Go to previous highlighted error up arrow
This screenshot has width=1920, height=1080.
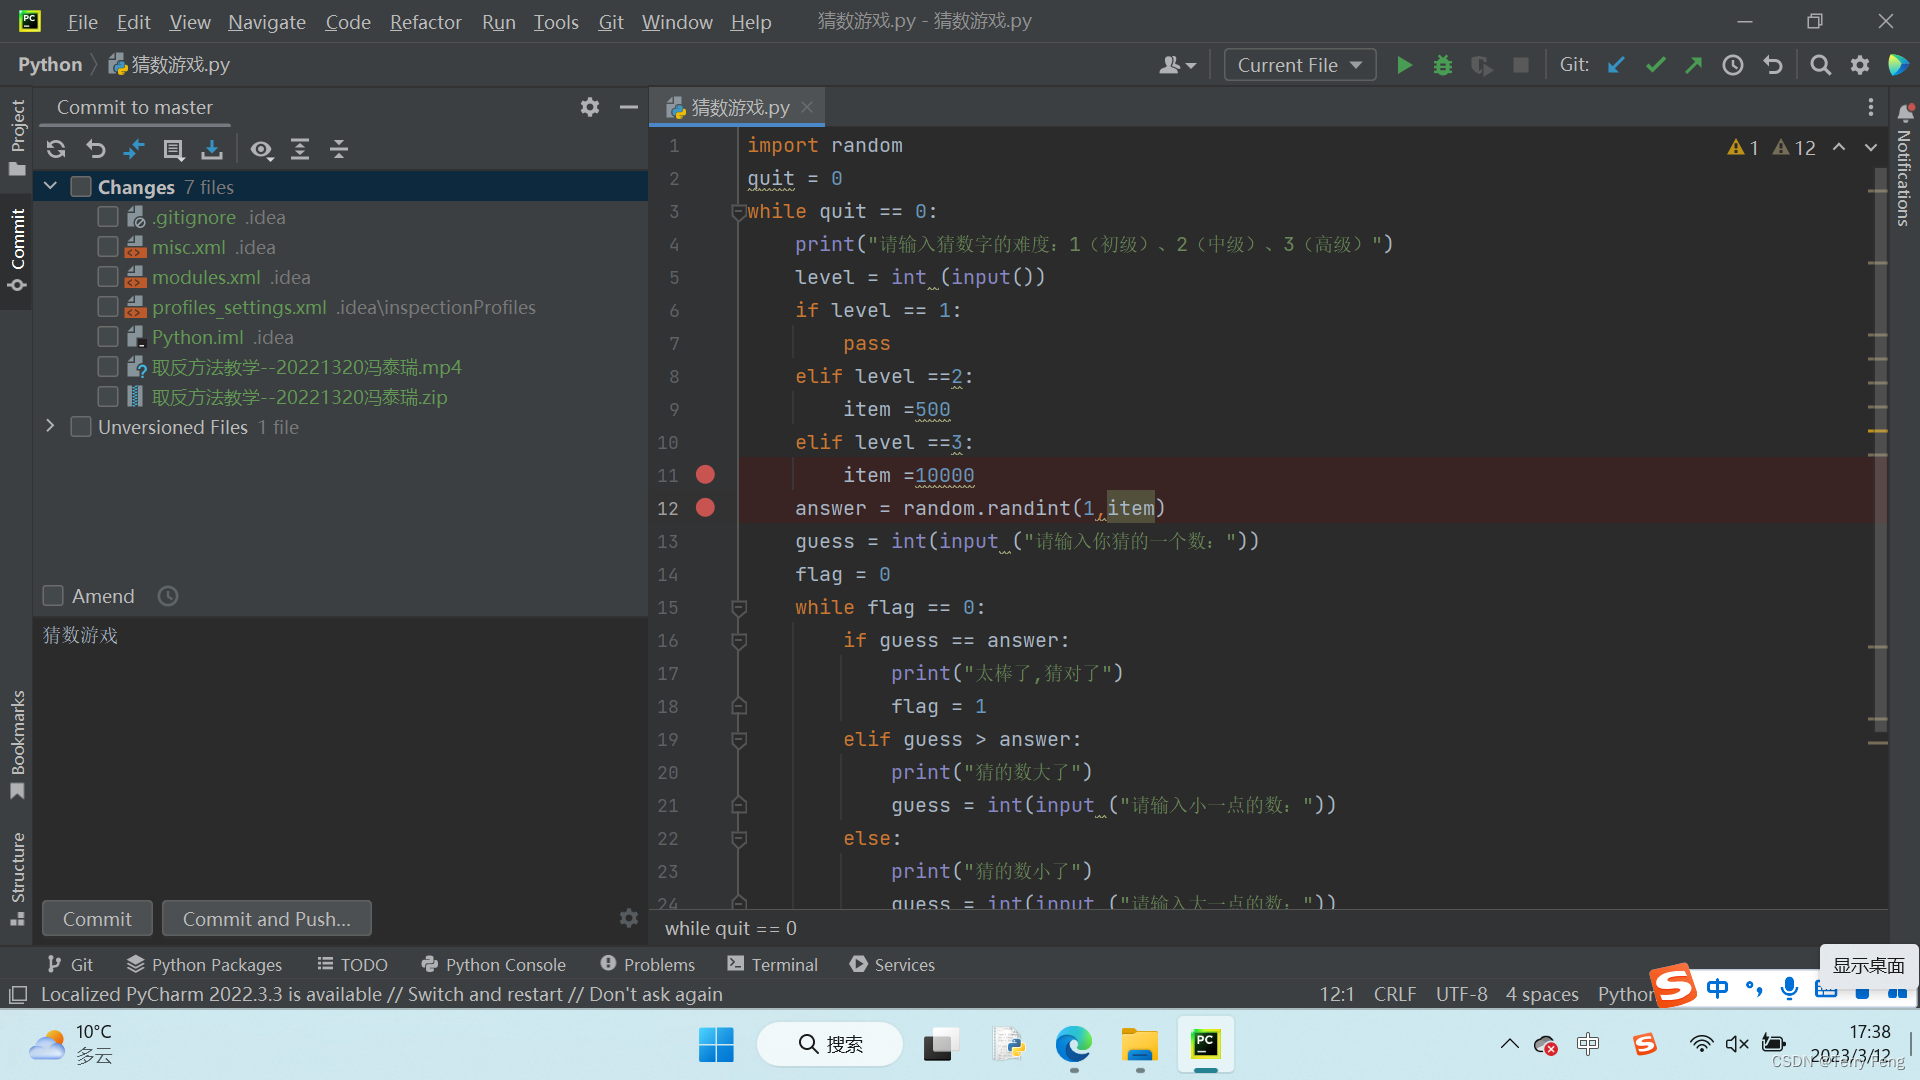coord(1838,147)
